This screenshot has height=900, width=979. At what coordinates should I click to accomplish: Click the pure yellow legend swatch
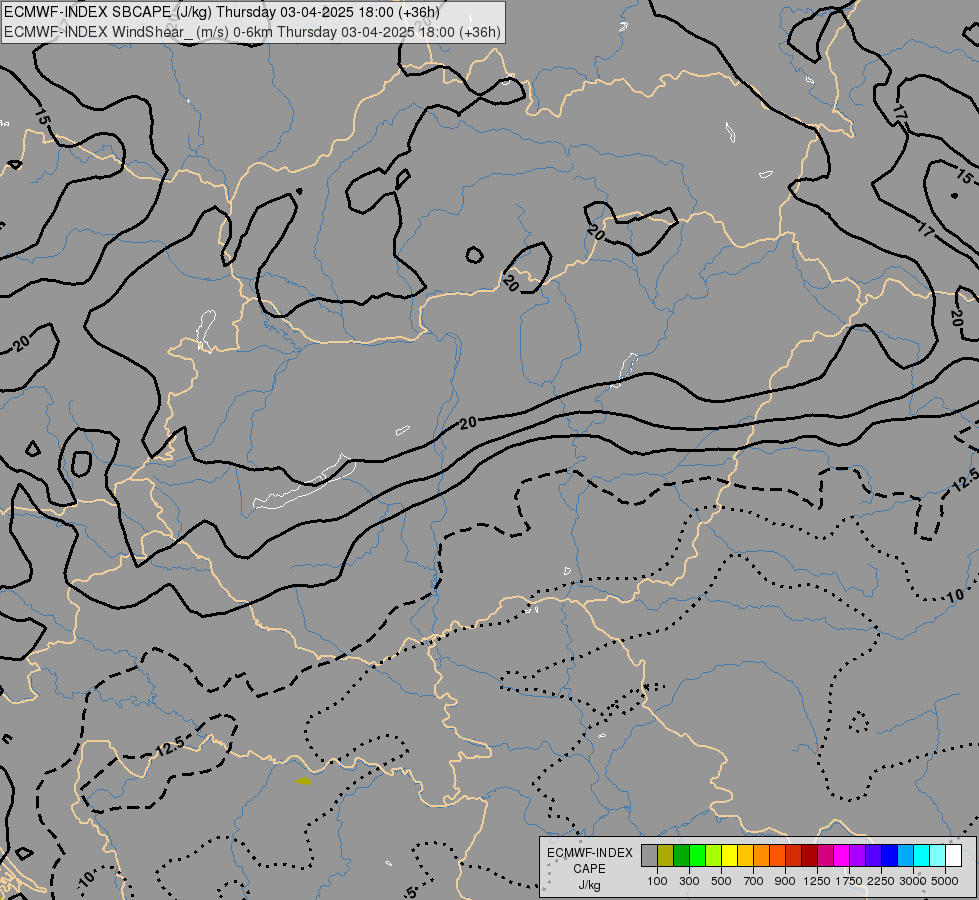[729, 856]
